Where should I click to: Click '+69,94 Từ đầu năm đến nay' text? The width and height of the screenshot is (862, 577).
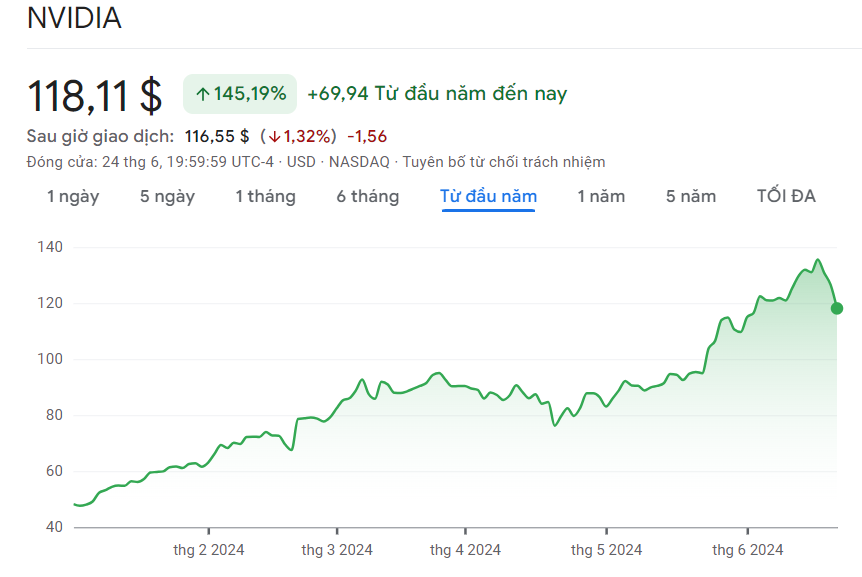437,93
